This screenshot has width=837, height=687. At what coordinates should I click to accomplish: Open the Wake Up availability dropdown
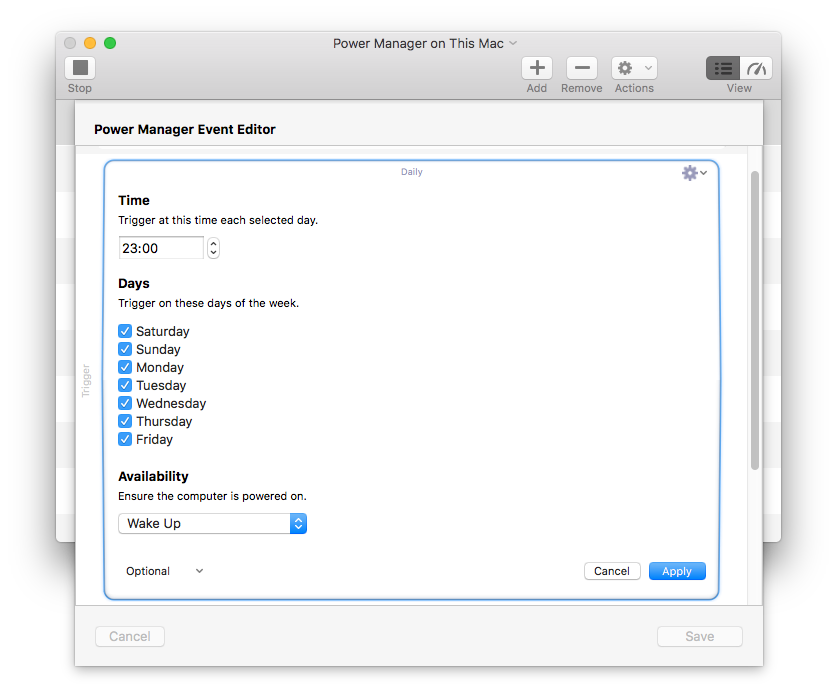(212, 524)
